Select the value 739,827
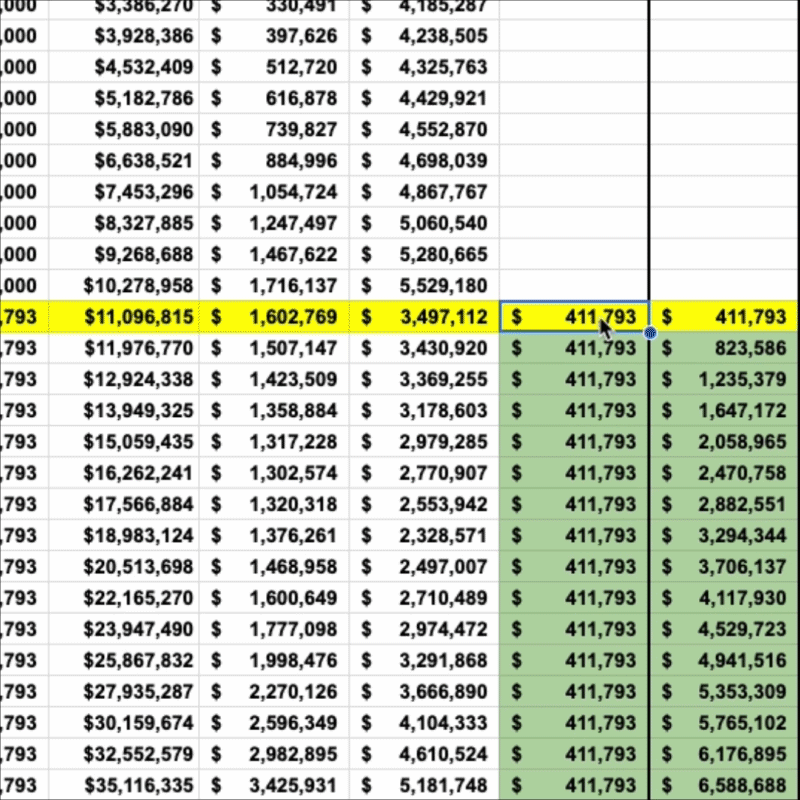The width and height of the screenshot is (800, 800). pyautogui.click(x=274, y=130)
